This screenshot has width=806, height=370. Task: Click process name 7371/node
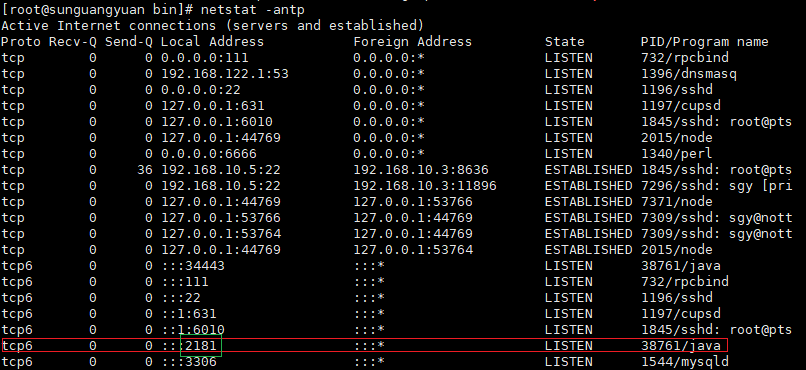pos(676,201)
